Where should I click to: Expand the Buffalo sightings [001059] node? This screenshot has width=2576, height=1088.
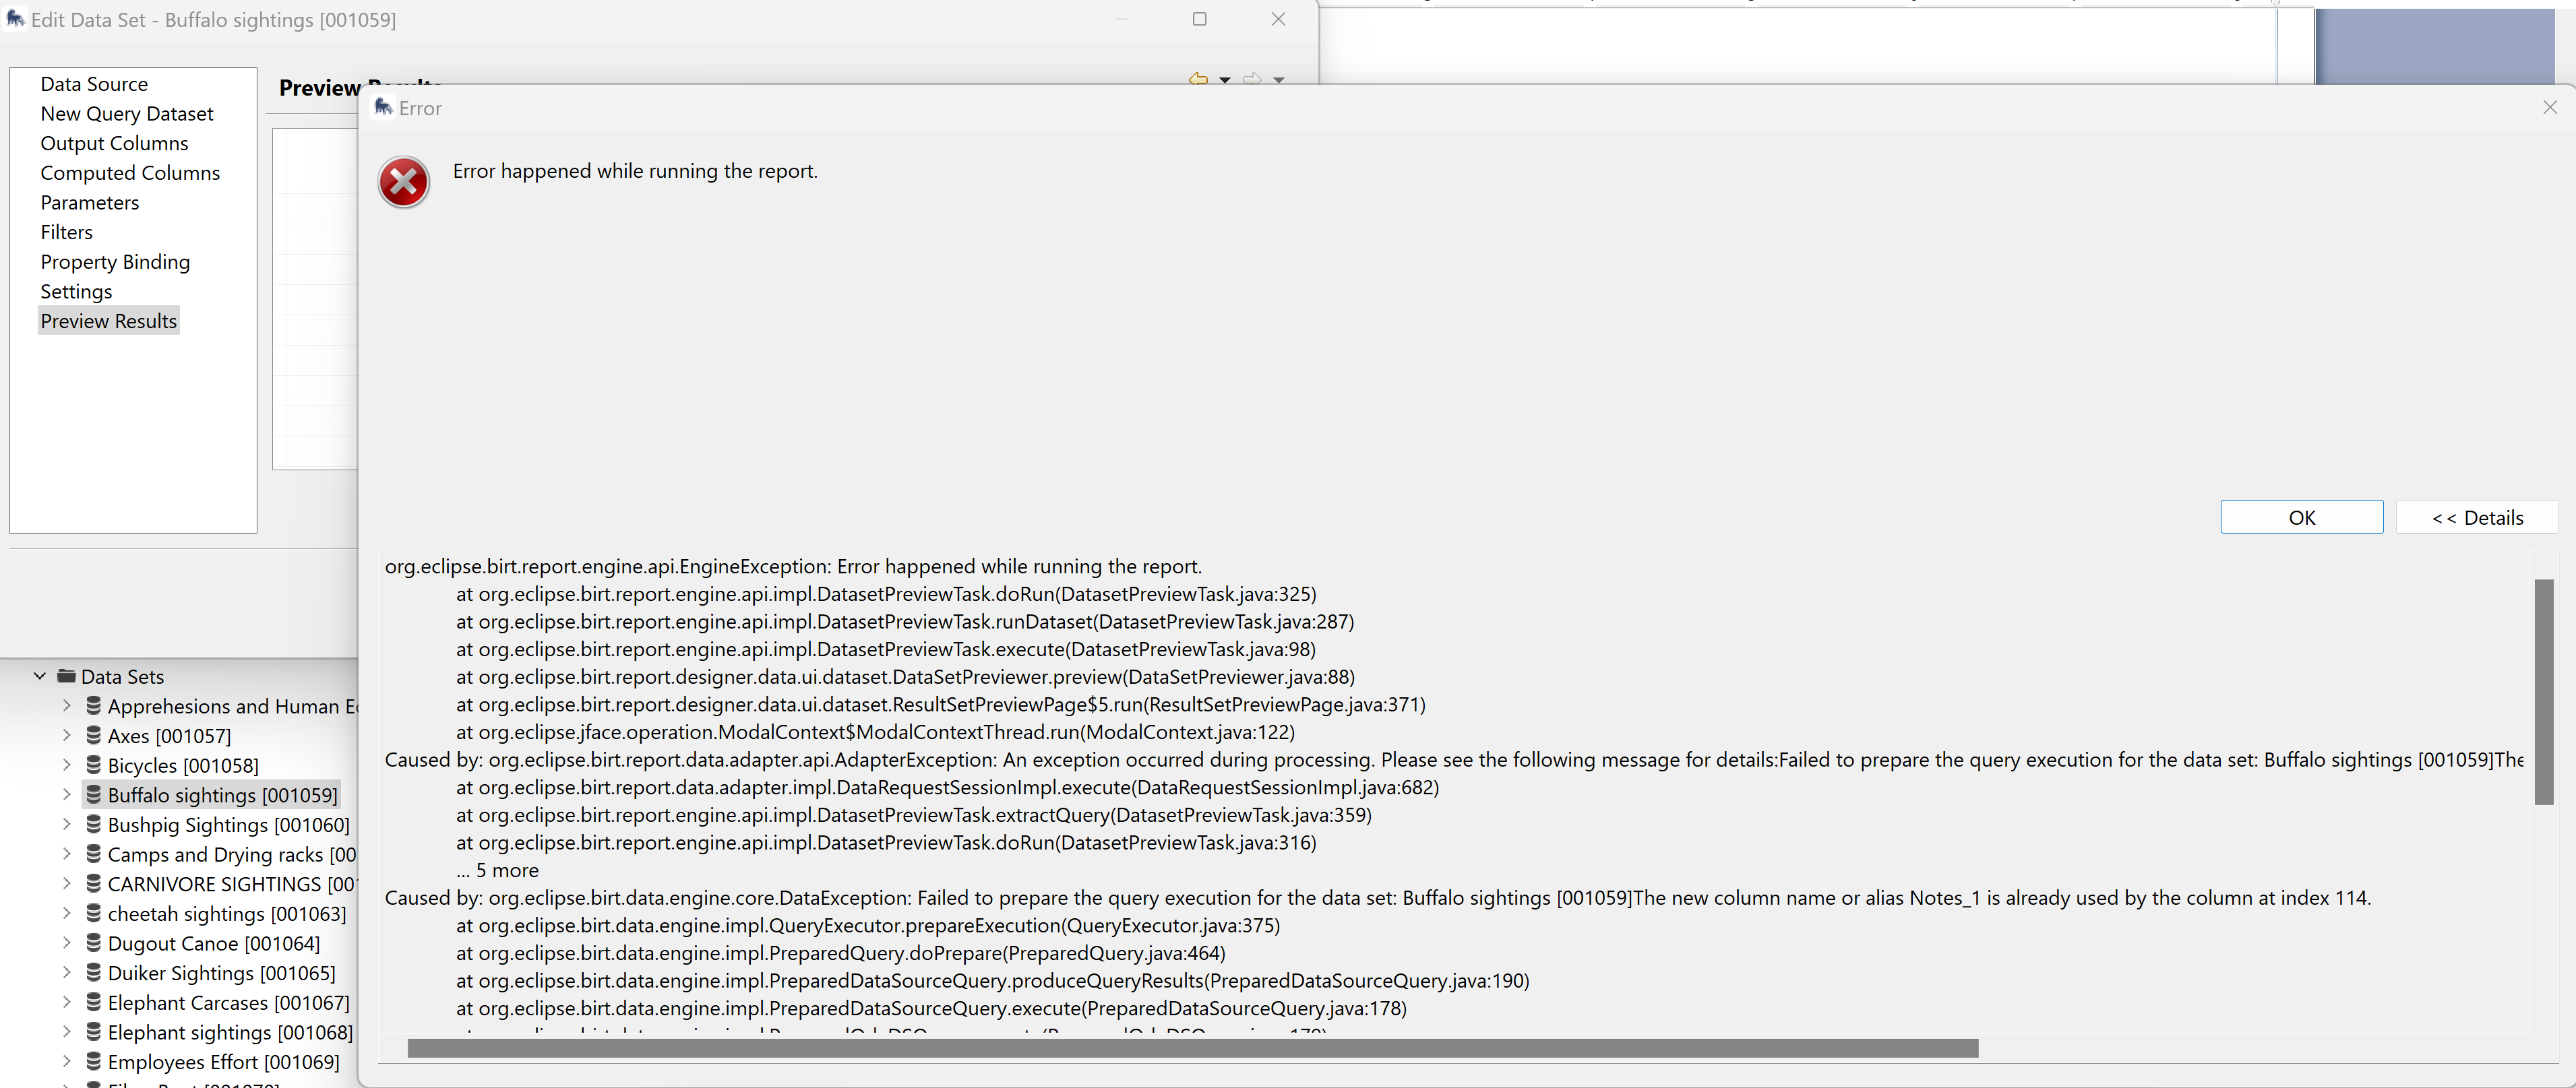[66, 794]
